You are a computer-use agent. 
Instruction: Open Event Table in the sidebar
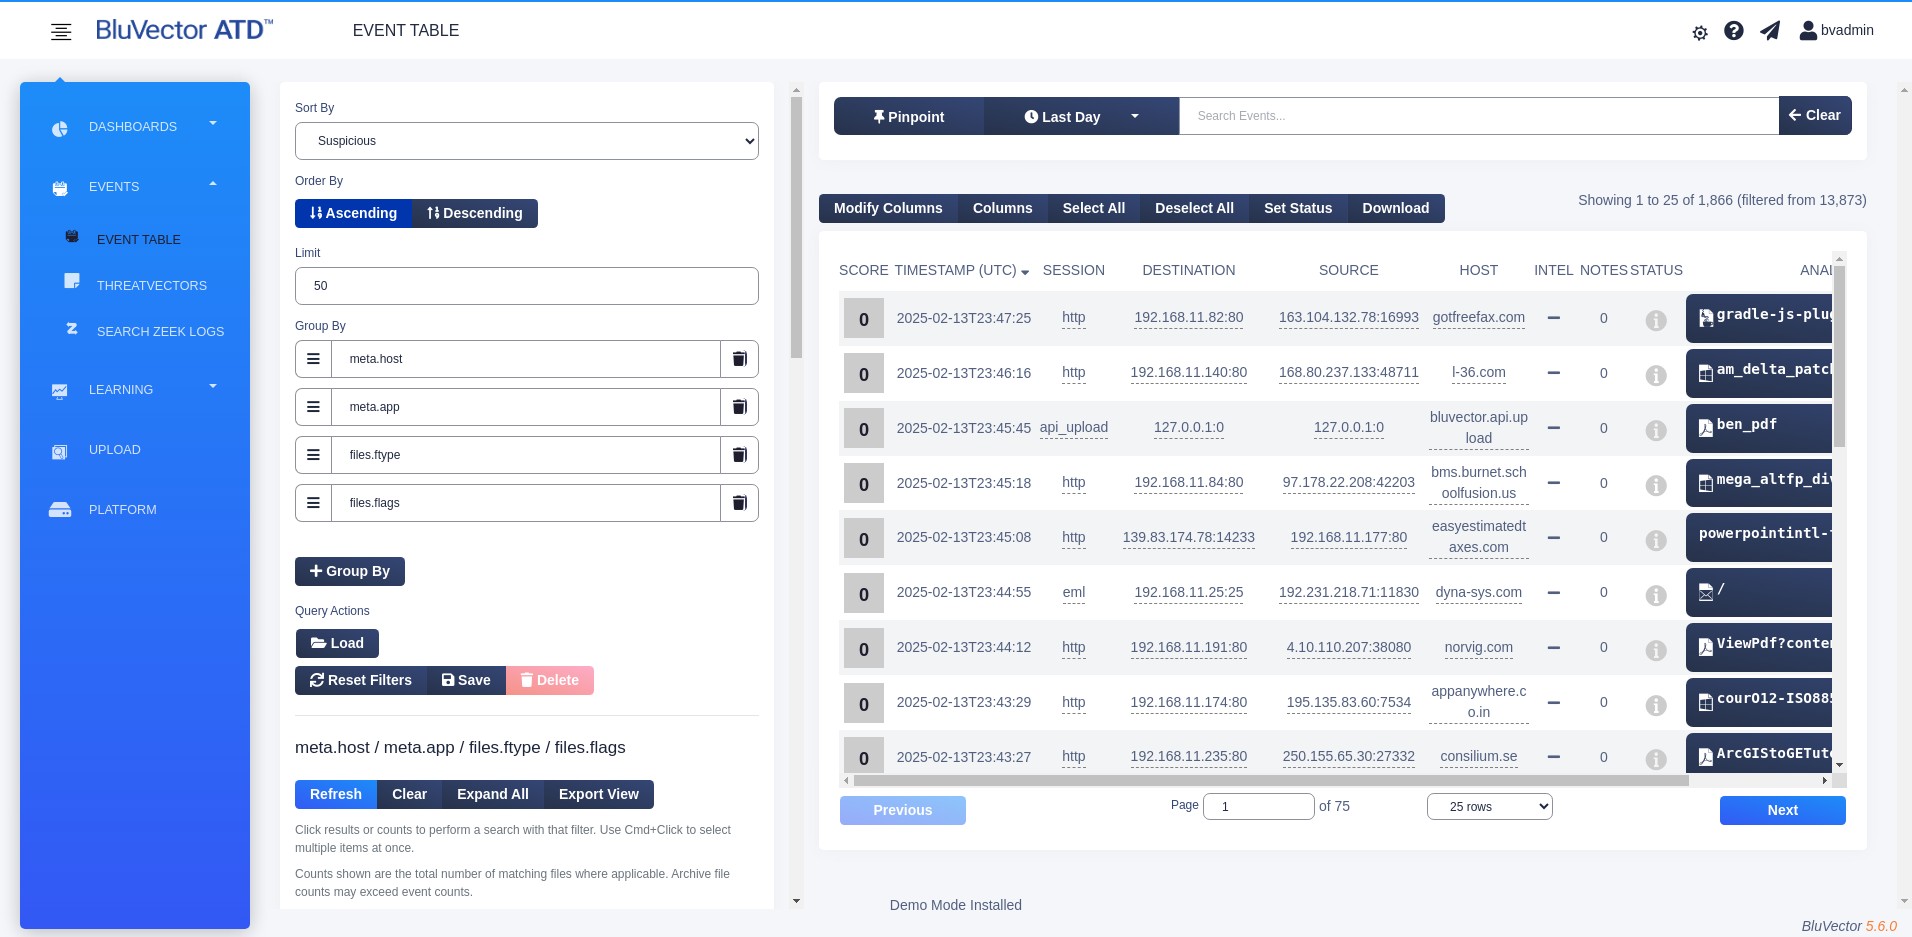139,240
